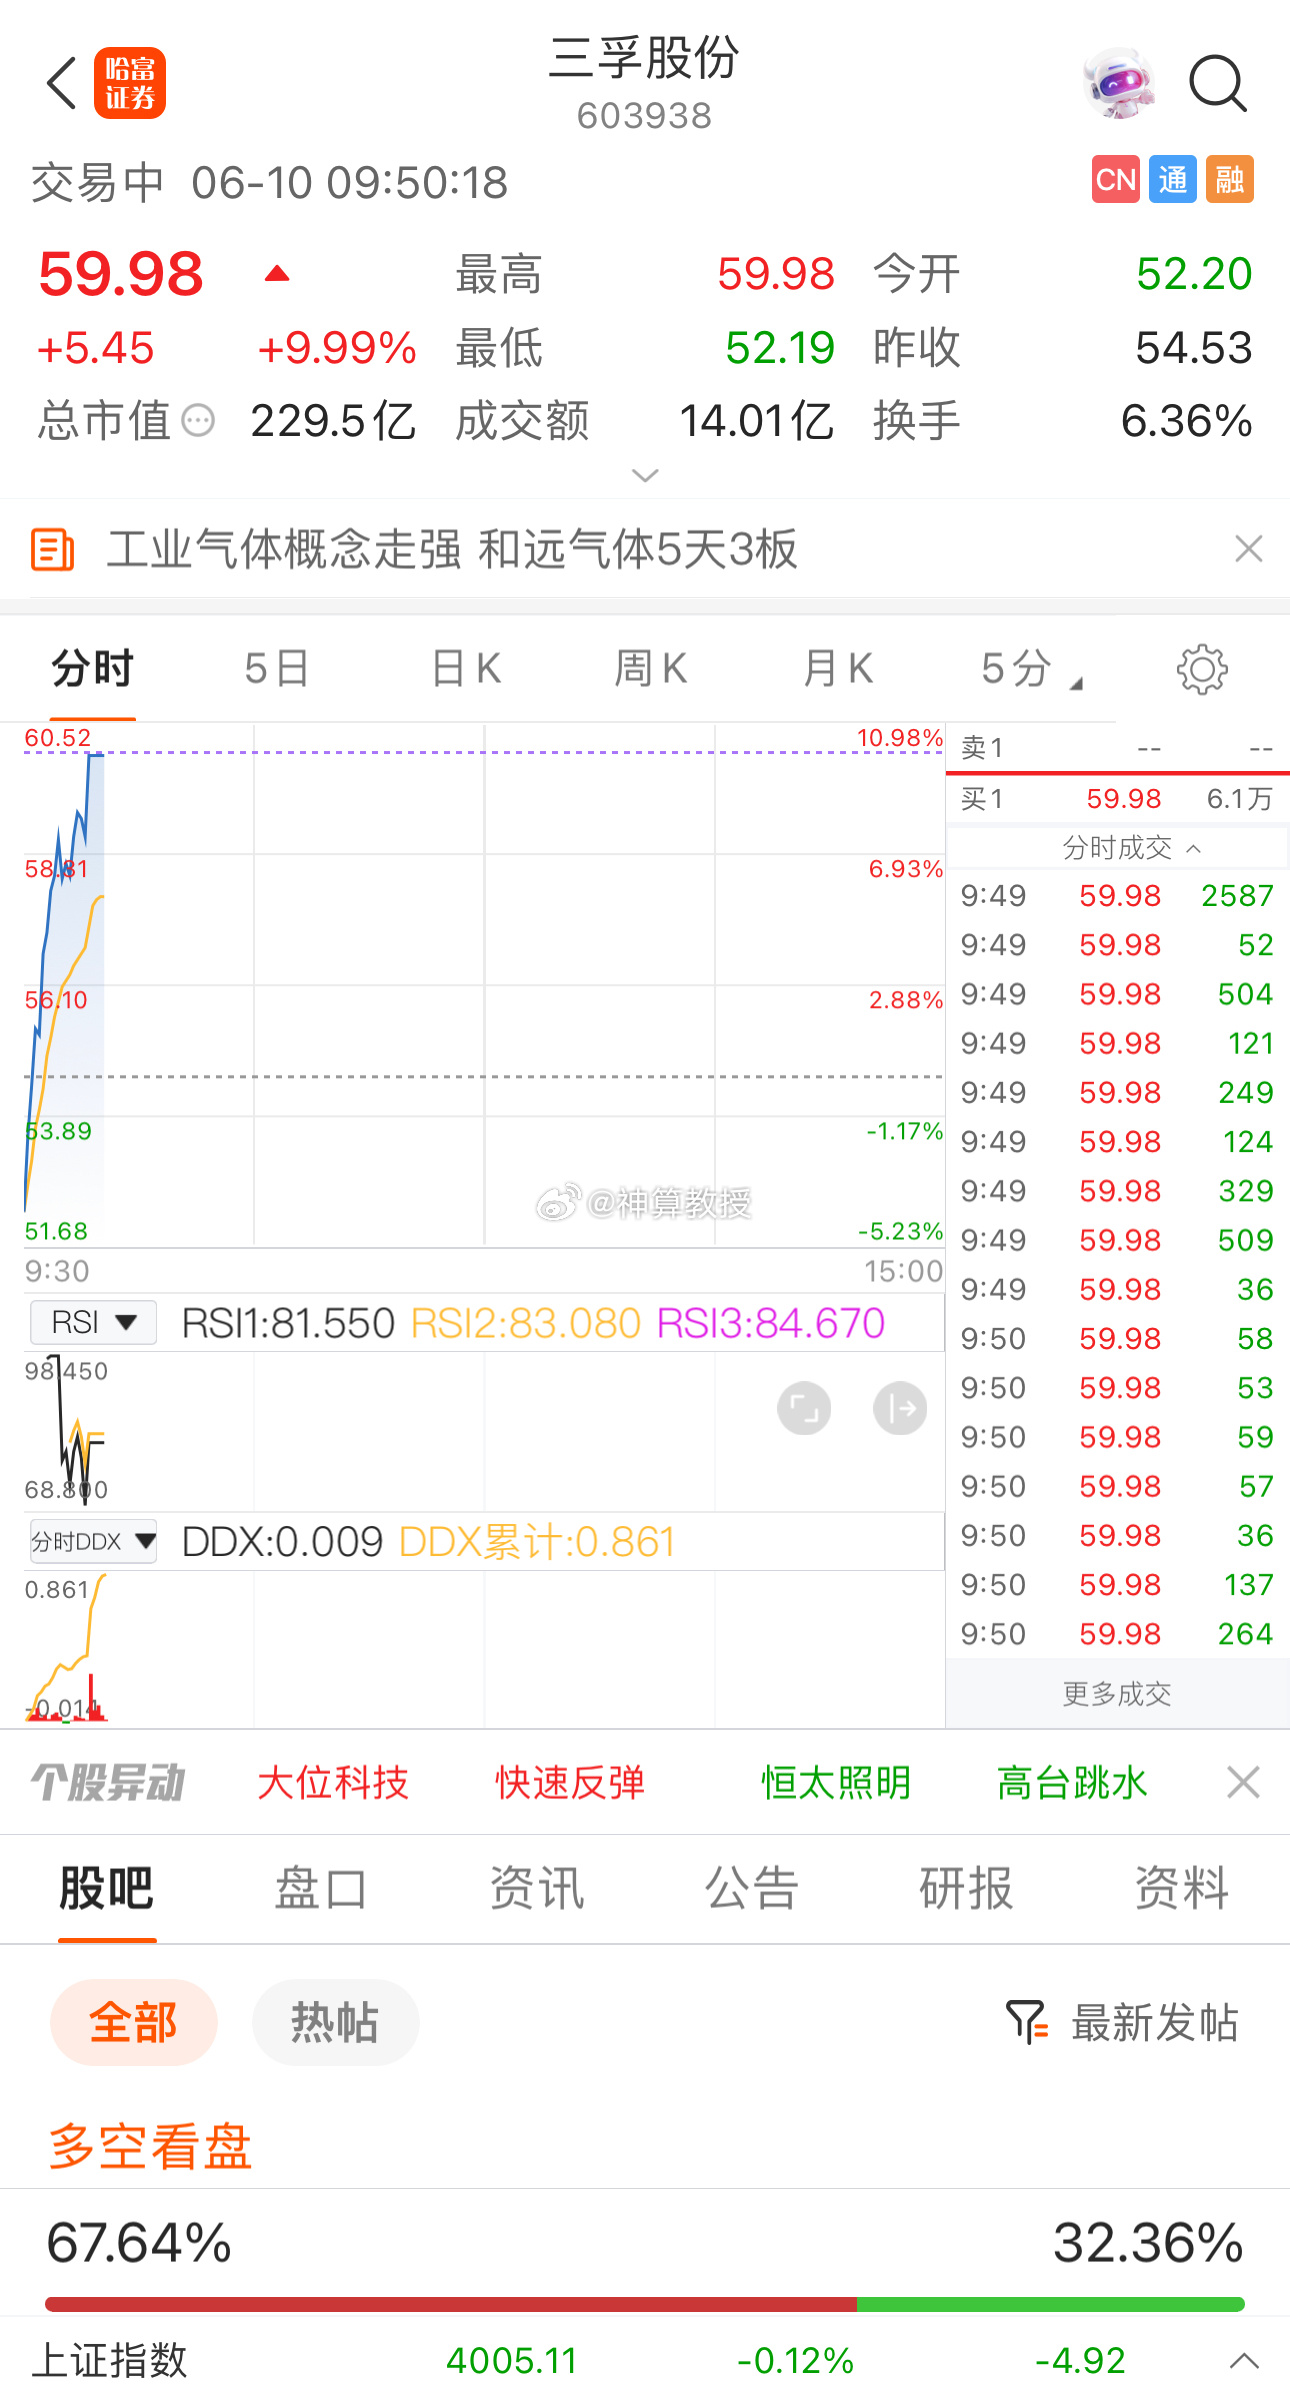
Task: Select the 股吧 tab
Action: [106, 1889]
